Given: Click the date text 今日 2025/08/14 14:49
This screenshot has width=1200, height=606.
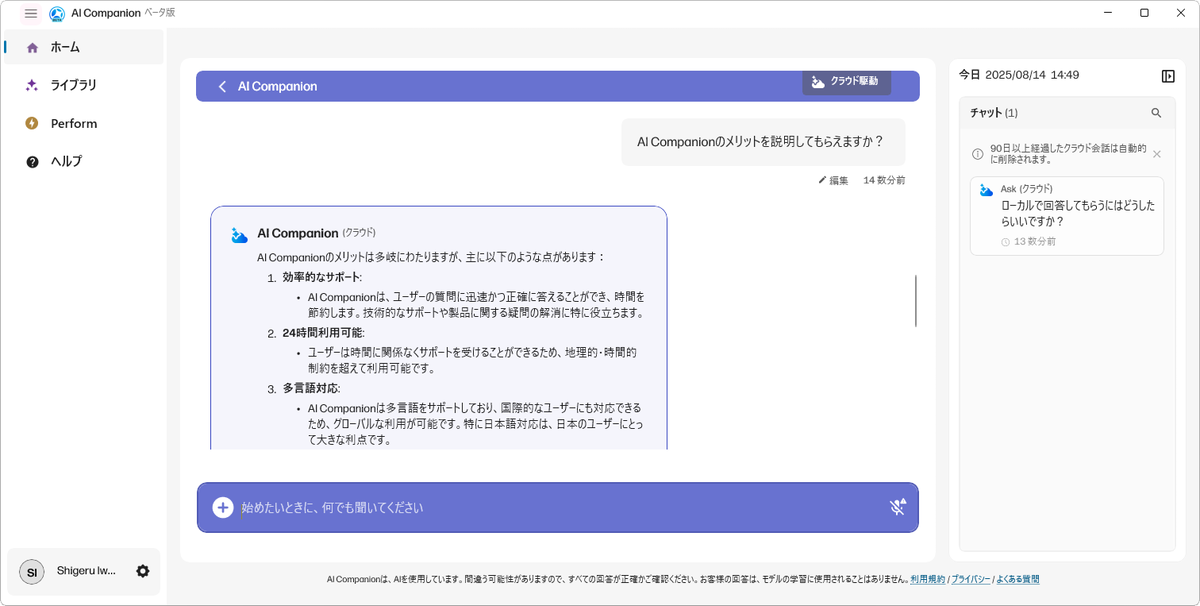Looking at the screenshot, I should [x=1019, y=75].
